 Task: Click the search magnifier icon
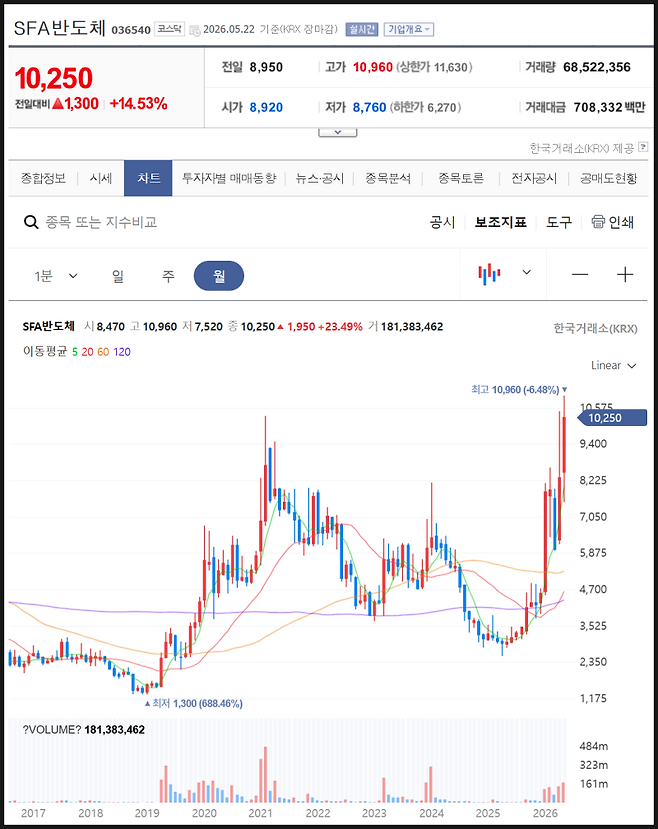click(x=31, y=222)
